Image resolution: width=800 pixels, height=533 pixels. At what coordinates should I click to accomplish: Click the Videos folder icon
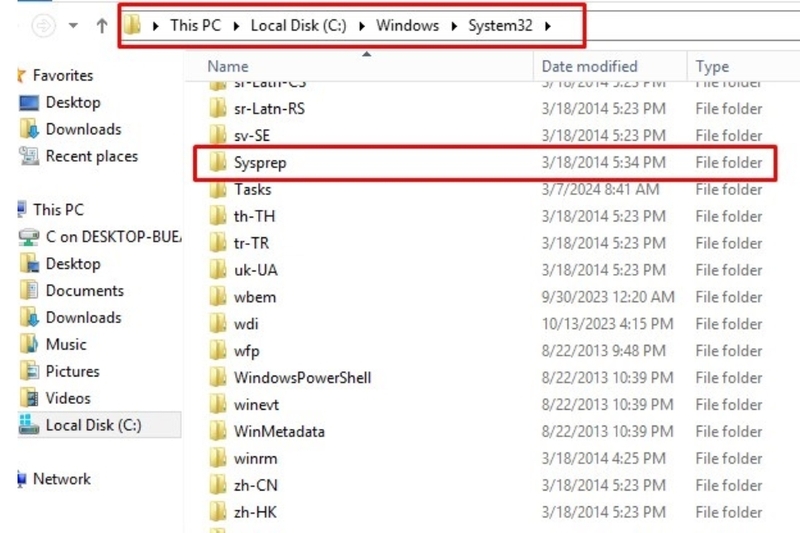point(29,398)
